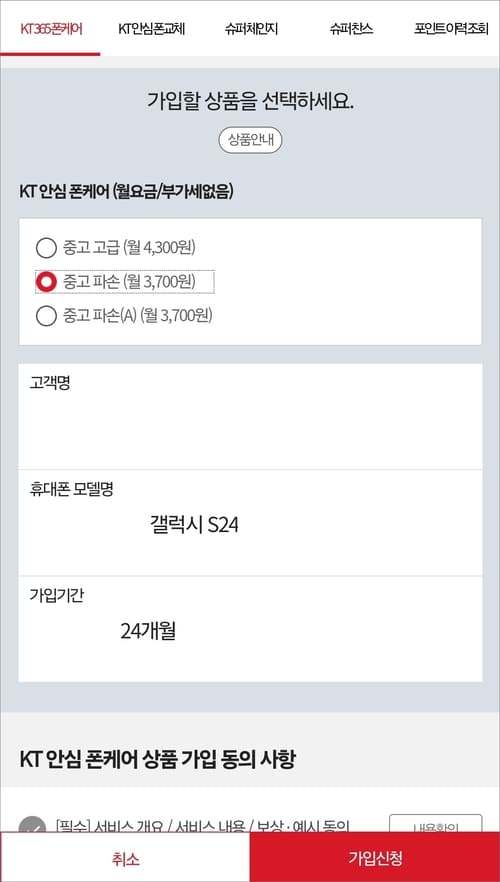Click the KT 안심 폰케어 (월요금/부가세없음) label

coord(127,192)
